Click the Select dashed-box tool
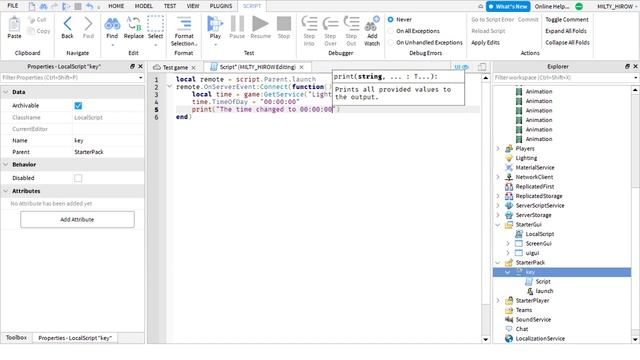This screenshot has width=640, height=360. point(155,24)
